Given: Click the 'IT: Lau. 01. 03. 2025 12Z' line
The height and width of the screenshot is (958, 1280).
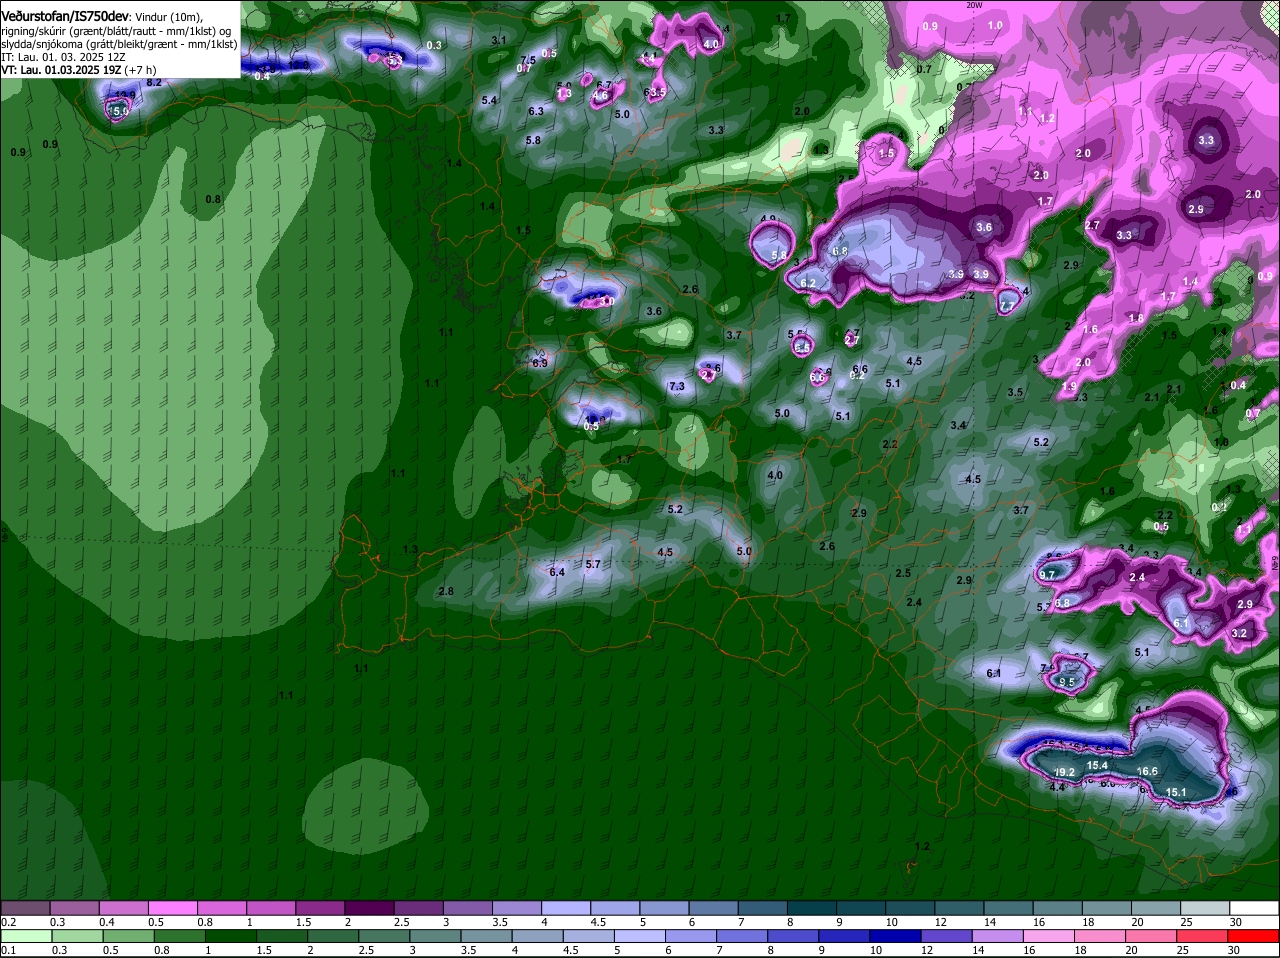Looking at the screenshot, I should pyautogui.click(x=63, y=57).
